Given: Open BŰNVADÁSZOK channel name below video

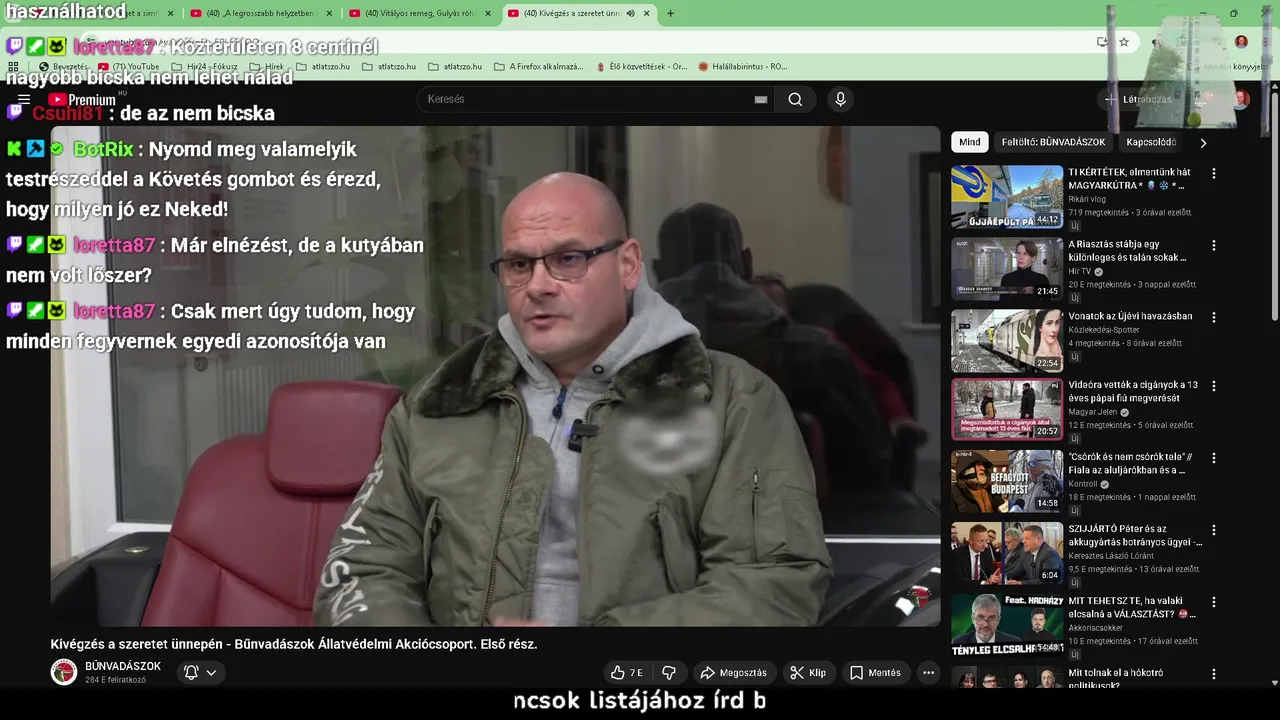Looking at the screenshot, I should pos(123,666).
